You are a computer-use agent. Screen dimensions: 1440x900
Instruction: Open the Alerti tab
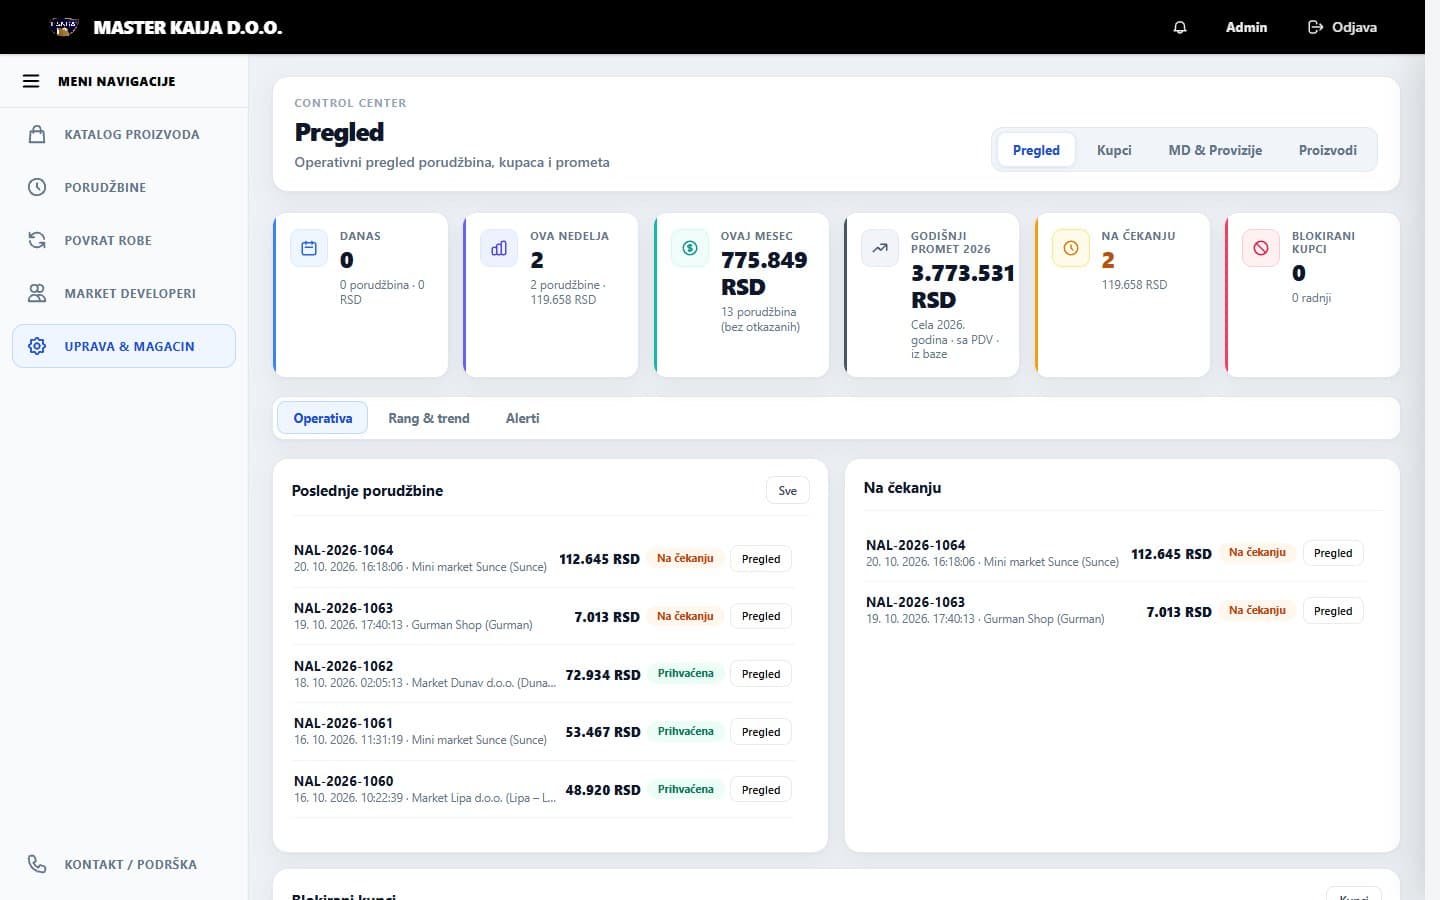point(522,418)
